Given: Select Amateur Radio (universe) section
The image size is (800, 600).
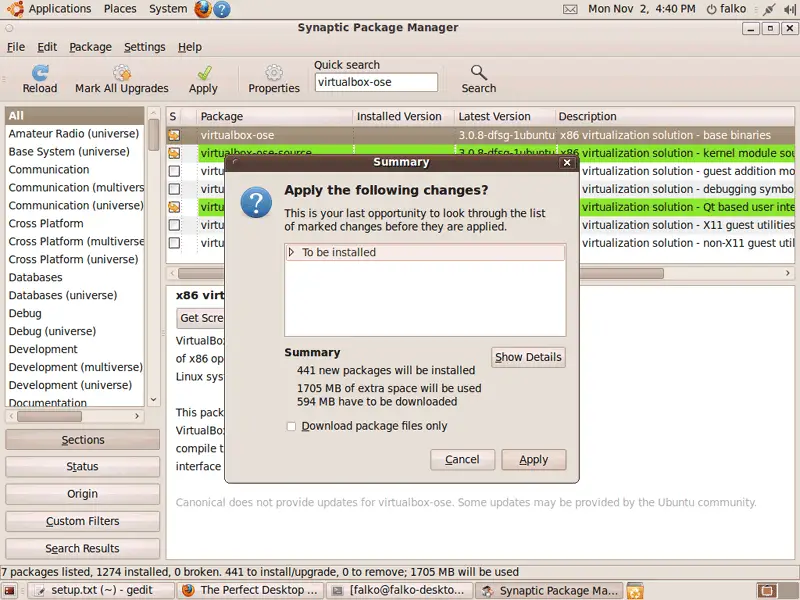Looking at the screenshot, I should 74,134.
